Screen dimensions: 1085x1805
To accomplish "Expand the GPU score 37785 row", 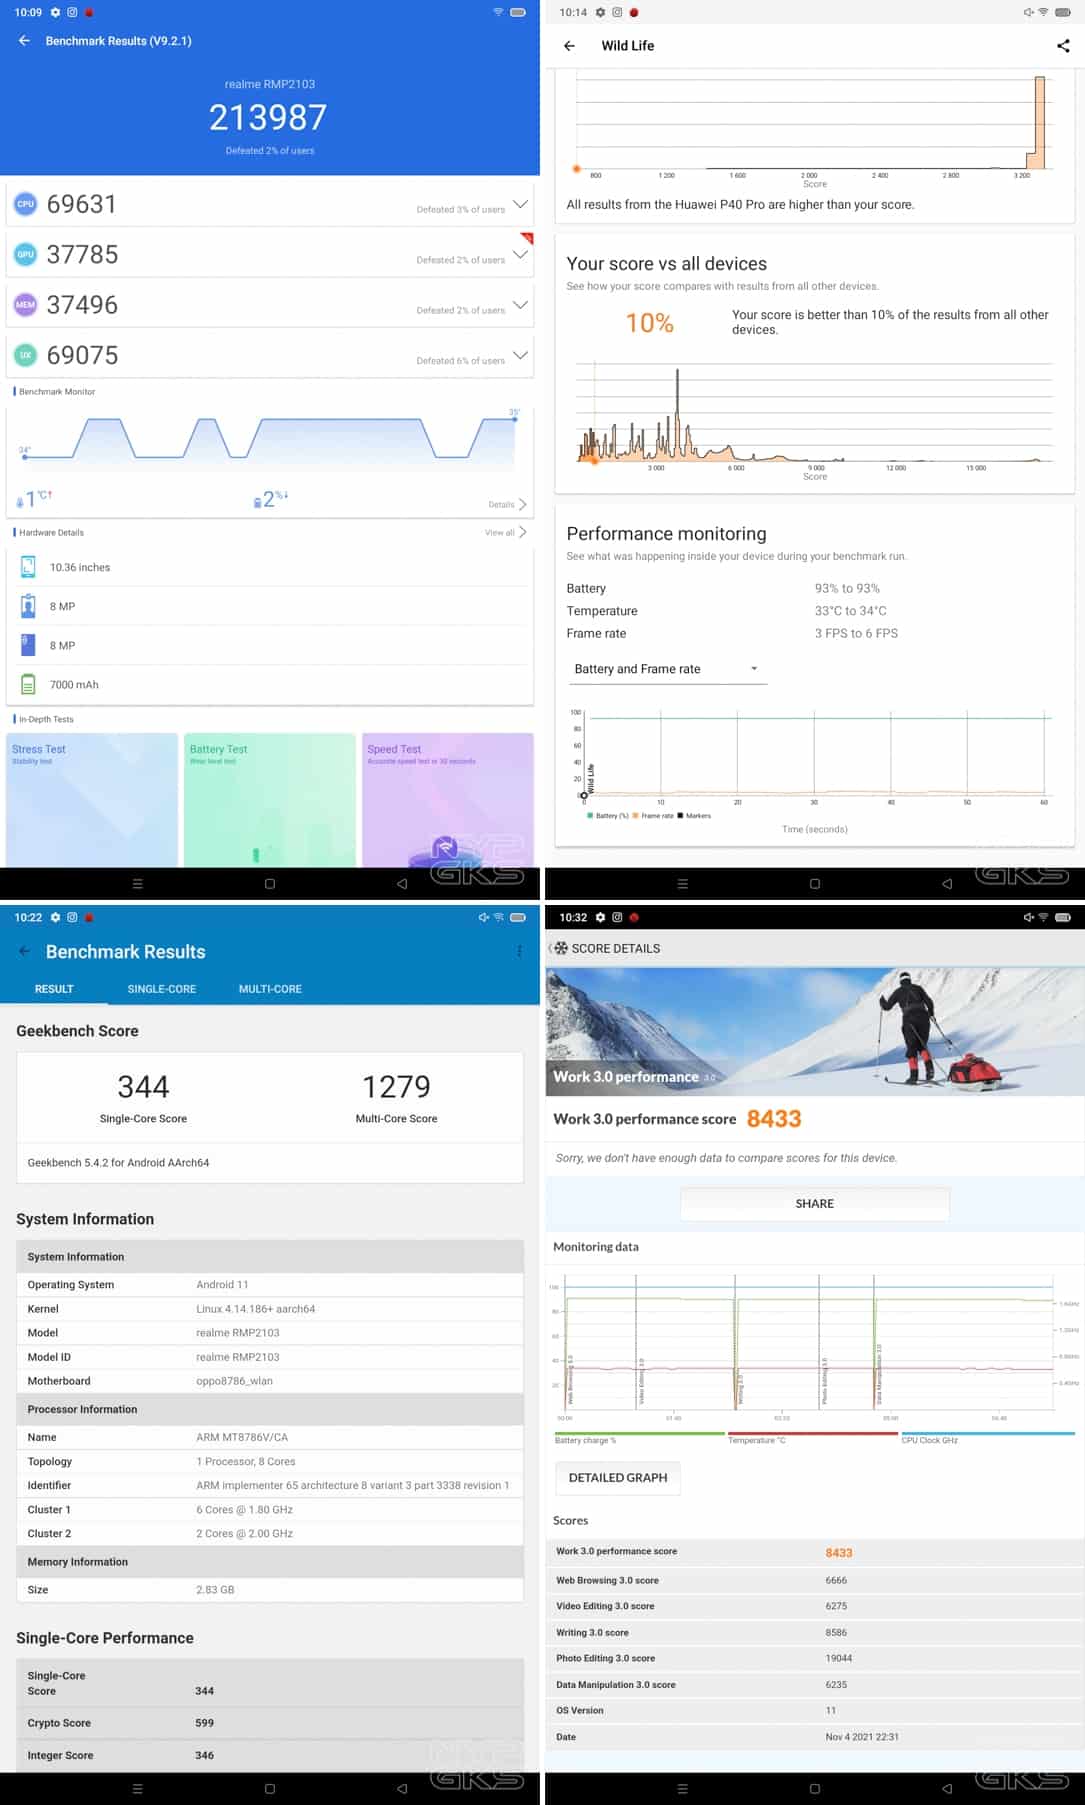I will click(x=520, y=255).
